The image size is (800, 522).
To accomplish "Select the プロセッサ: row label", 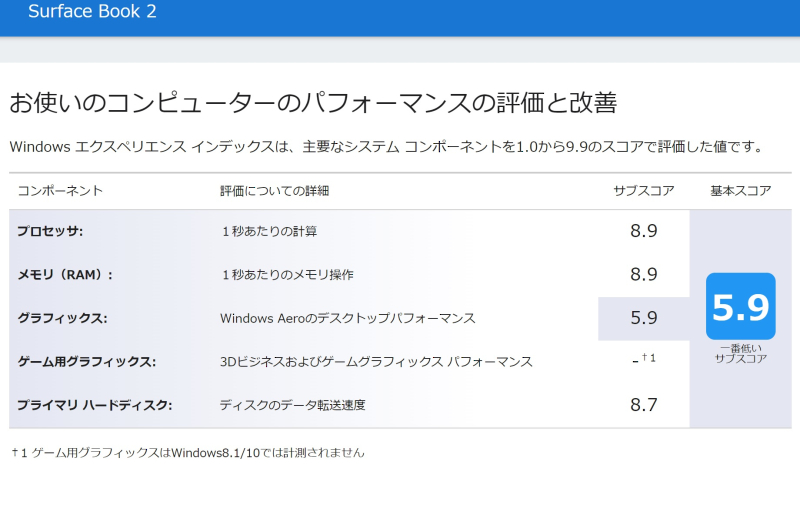I will pyautogui.click(x=50, y=231).
